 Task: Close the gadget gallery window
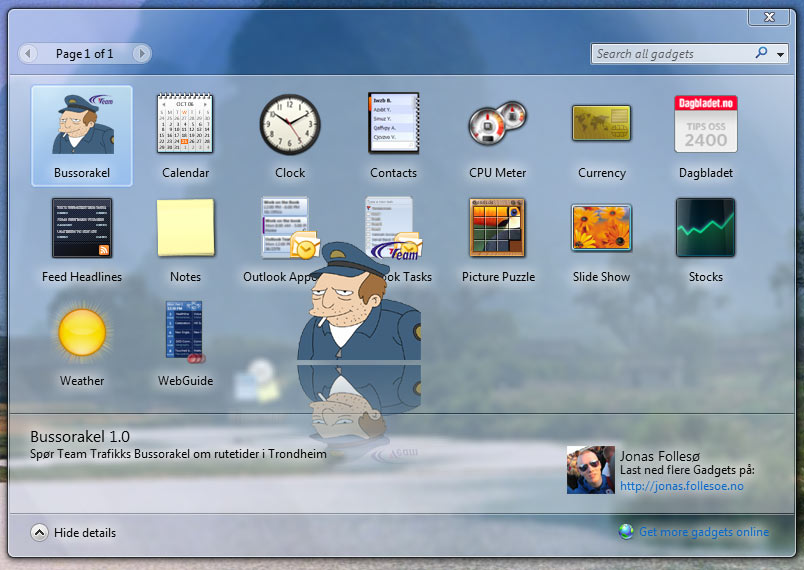769,17
